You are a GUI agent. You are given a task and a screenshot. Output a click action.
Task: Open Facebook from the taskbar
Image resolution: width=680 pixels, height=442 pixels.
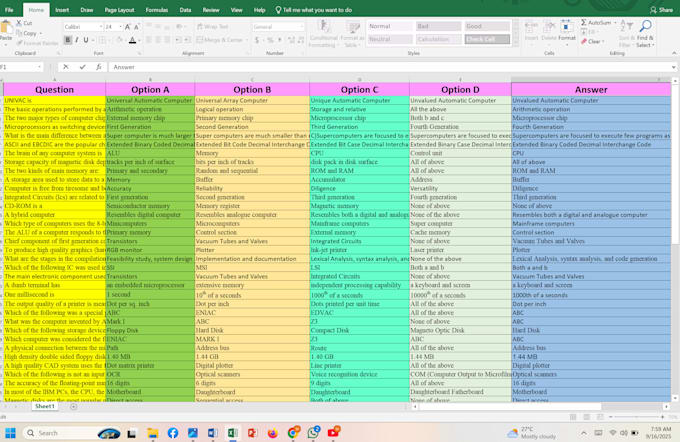pos(173,433)
